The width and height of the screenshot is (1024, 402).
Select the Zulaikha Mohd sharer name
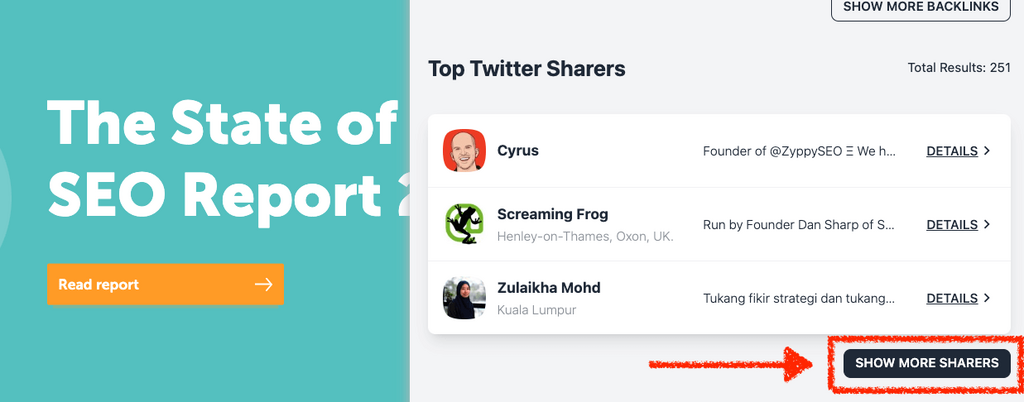coord(549,288)
